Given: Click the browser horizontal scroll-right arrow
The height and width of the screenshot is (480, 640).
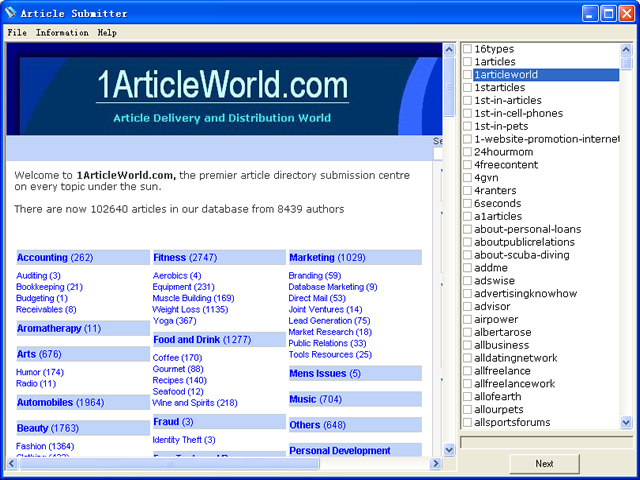Looking at the screenshot, I should coord(436,463).
